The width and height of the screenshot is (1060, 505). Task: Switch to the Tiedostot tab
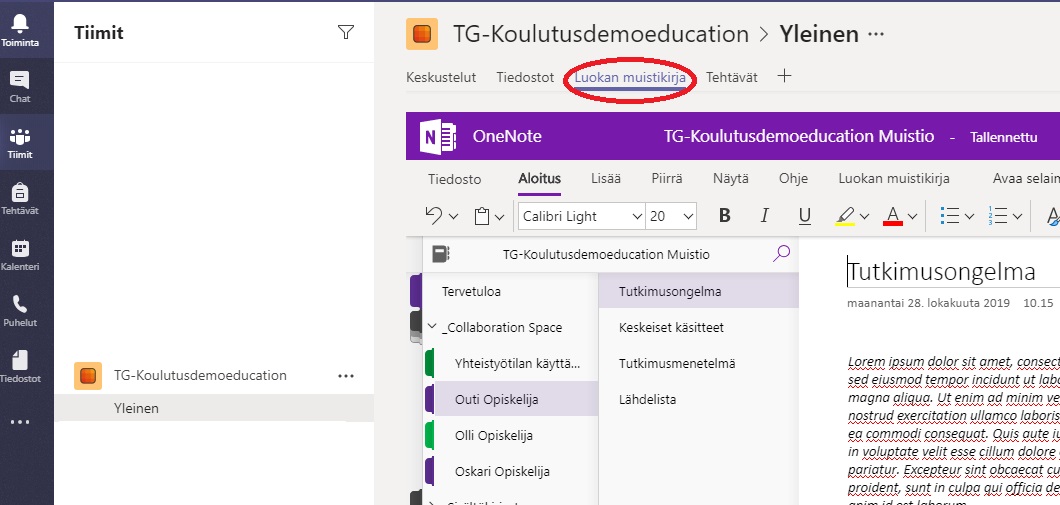tap(525, 77)
